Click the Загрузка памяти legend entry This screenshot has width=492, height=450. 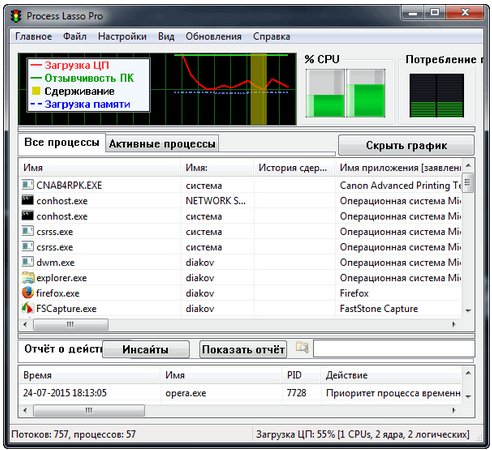click(x=80, y=104)
